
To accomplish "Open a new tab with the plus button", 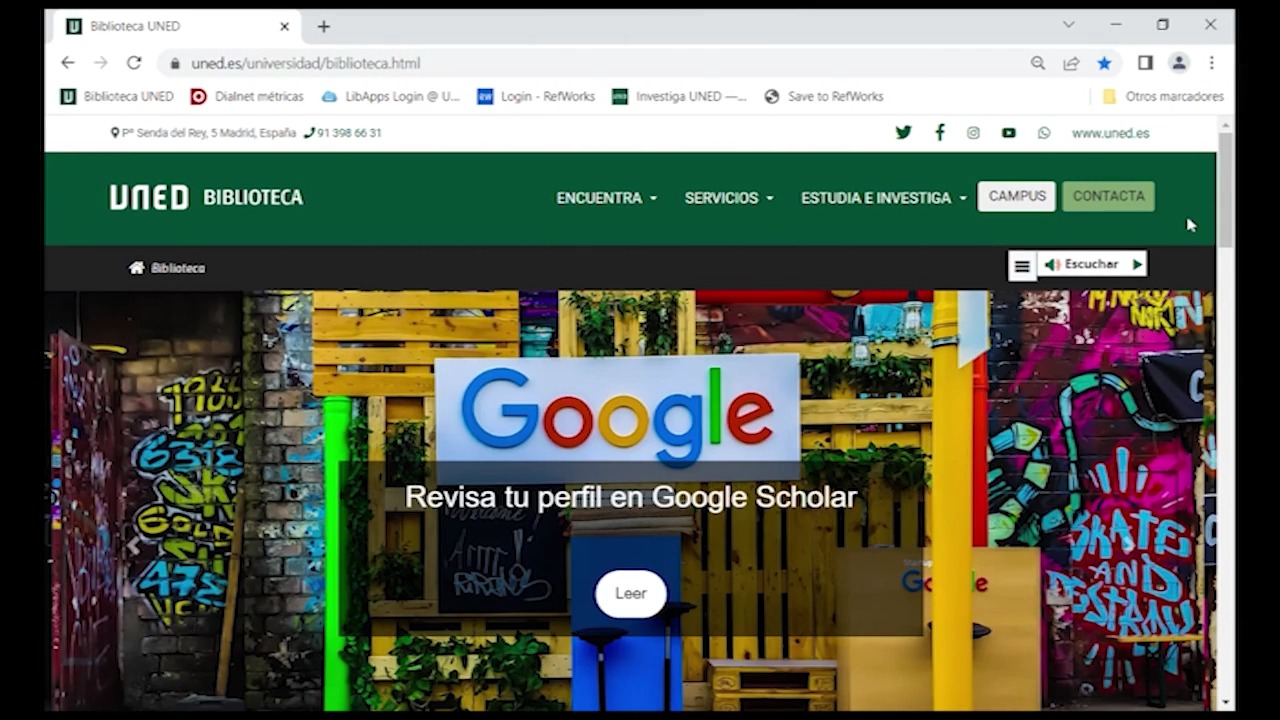I will pos(323,27).
